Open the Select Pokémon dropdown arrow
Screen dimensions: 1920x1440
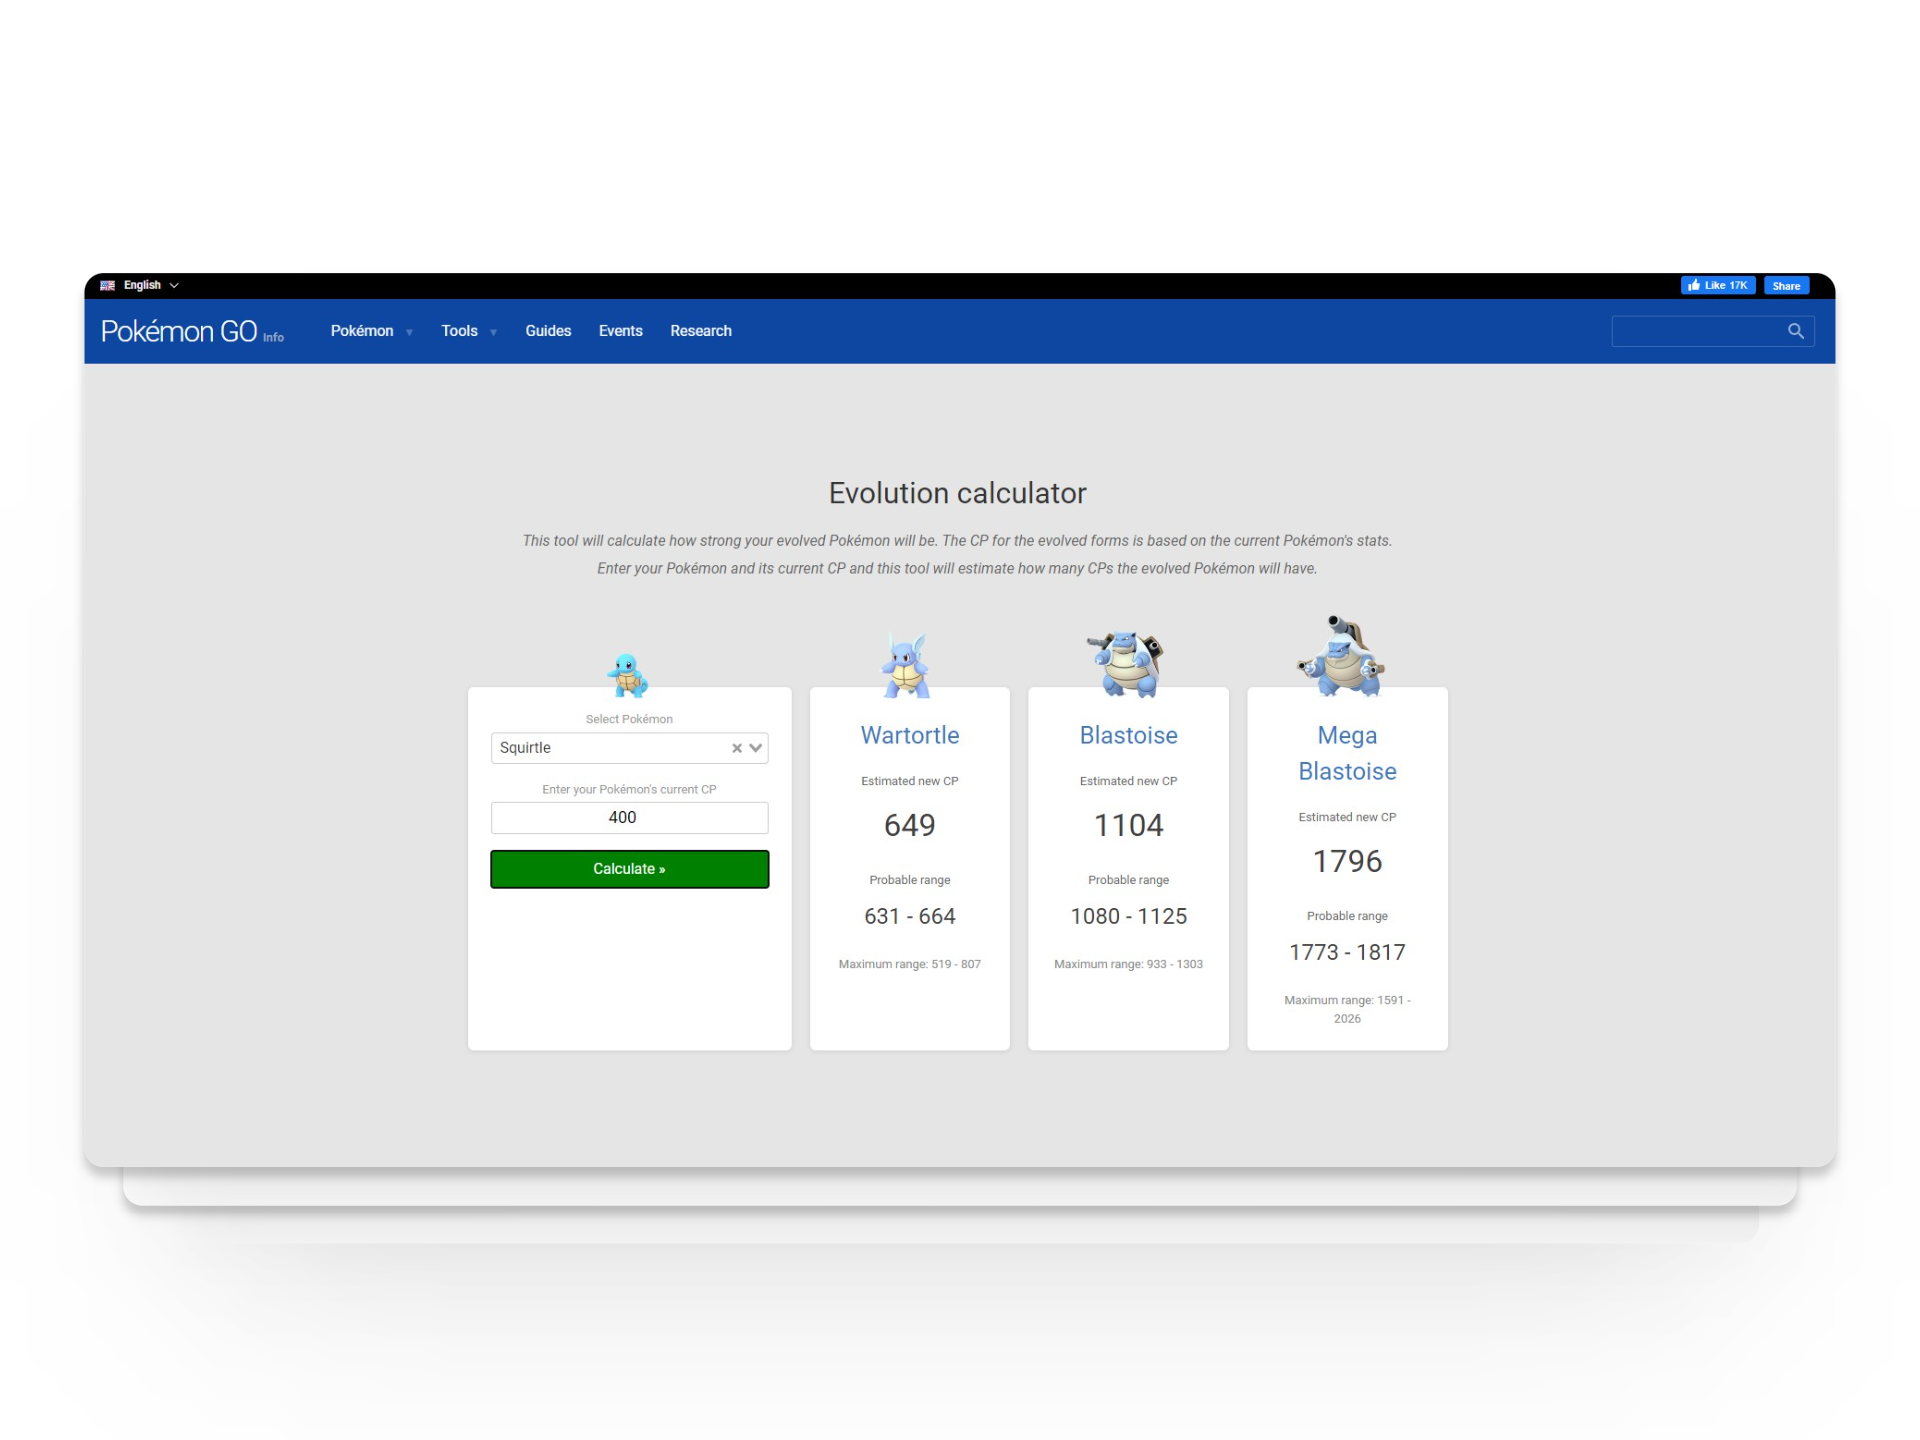(x=756, y=748)
